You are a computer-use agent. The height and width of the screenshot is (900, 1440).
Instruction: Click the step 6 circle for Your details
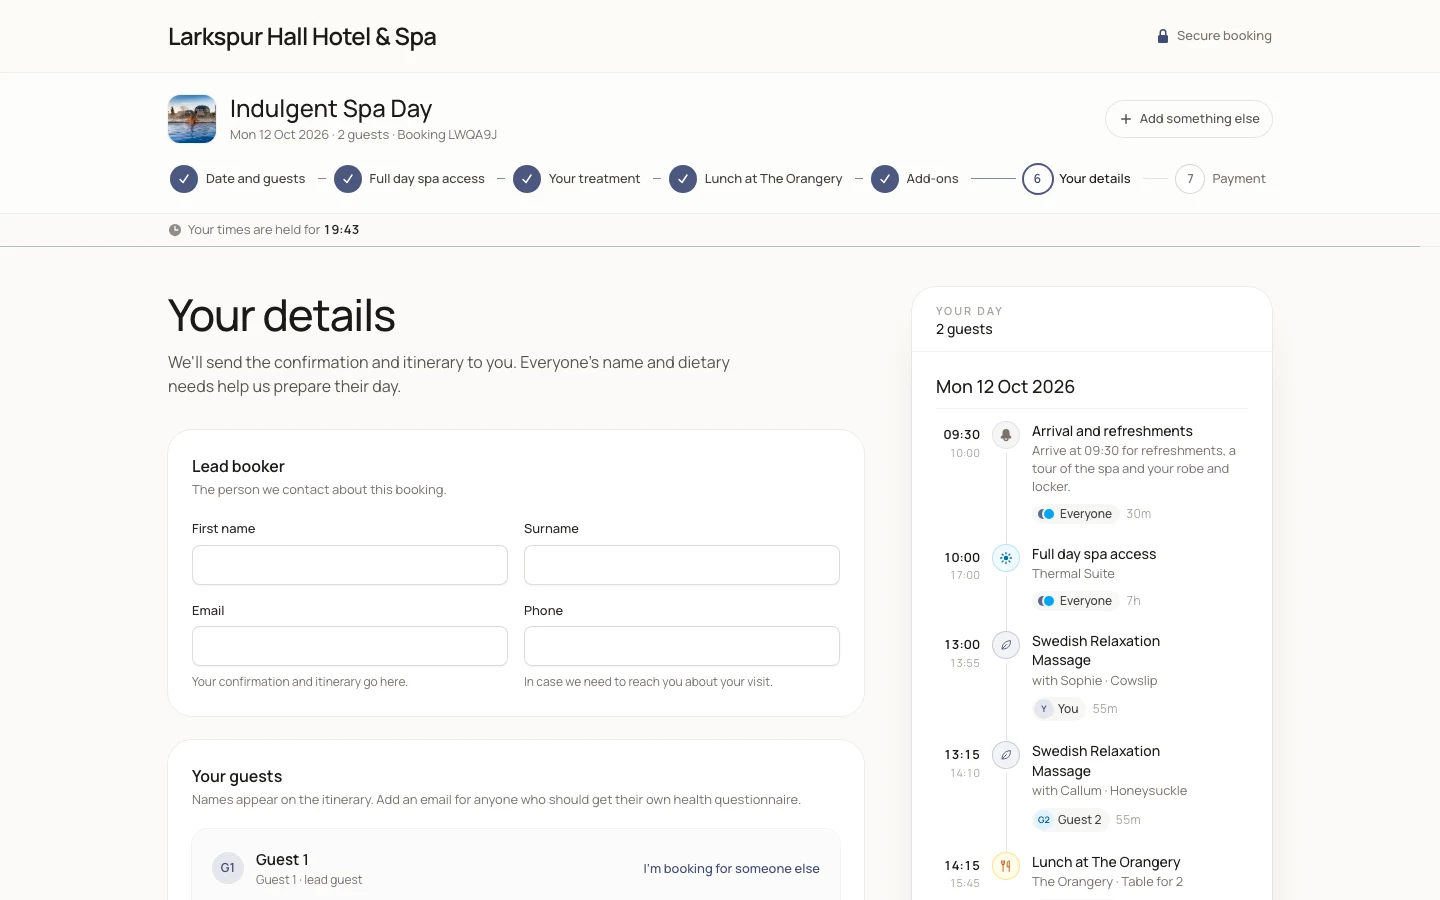click(x=1037, y=179)
